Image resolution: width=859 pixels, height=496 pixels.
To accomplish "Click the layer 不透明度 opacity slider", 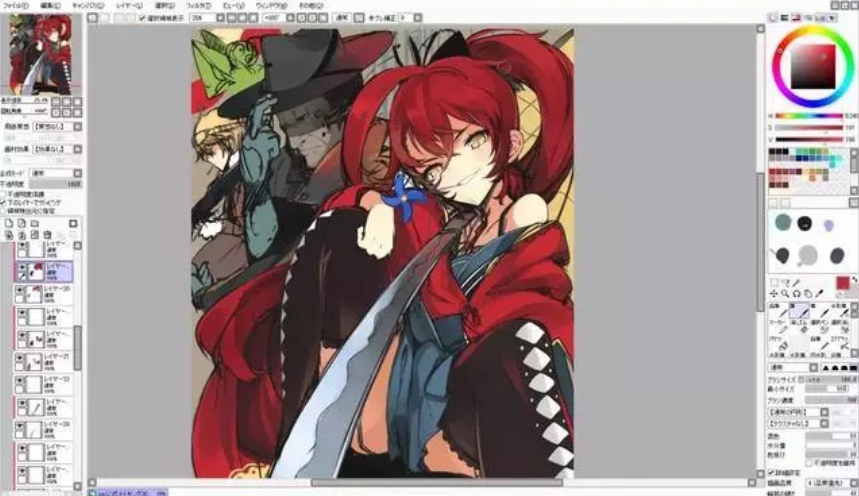I will pyautogui.click(x=55, y=184).
